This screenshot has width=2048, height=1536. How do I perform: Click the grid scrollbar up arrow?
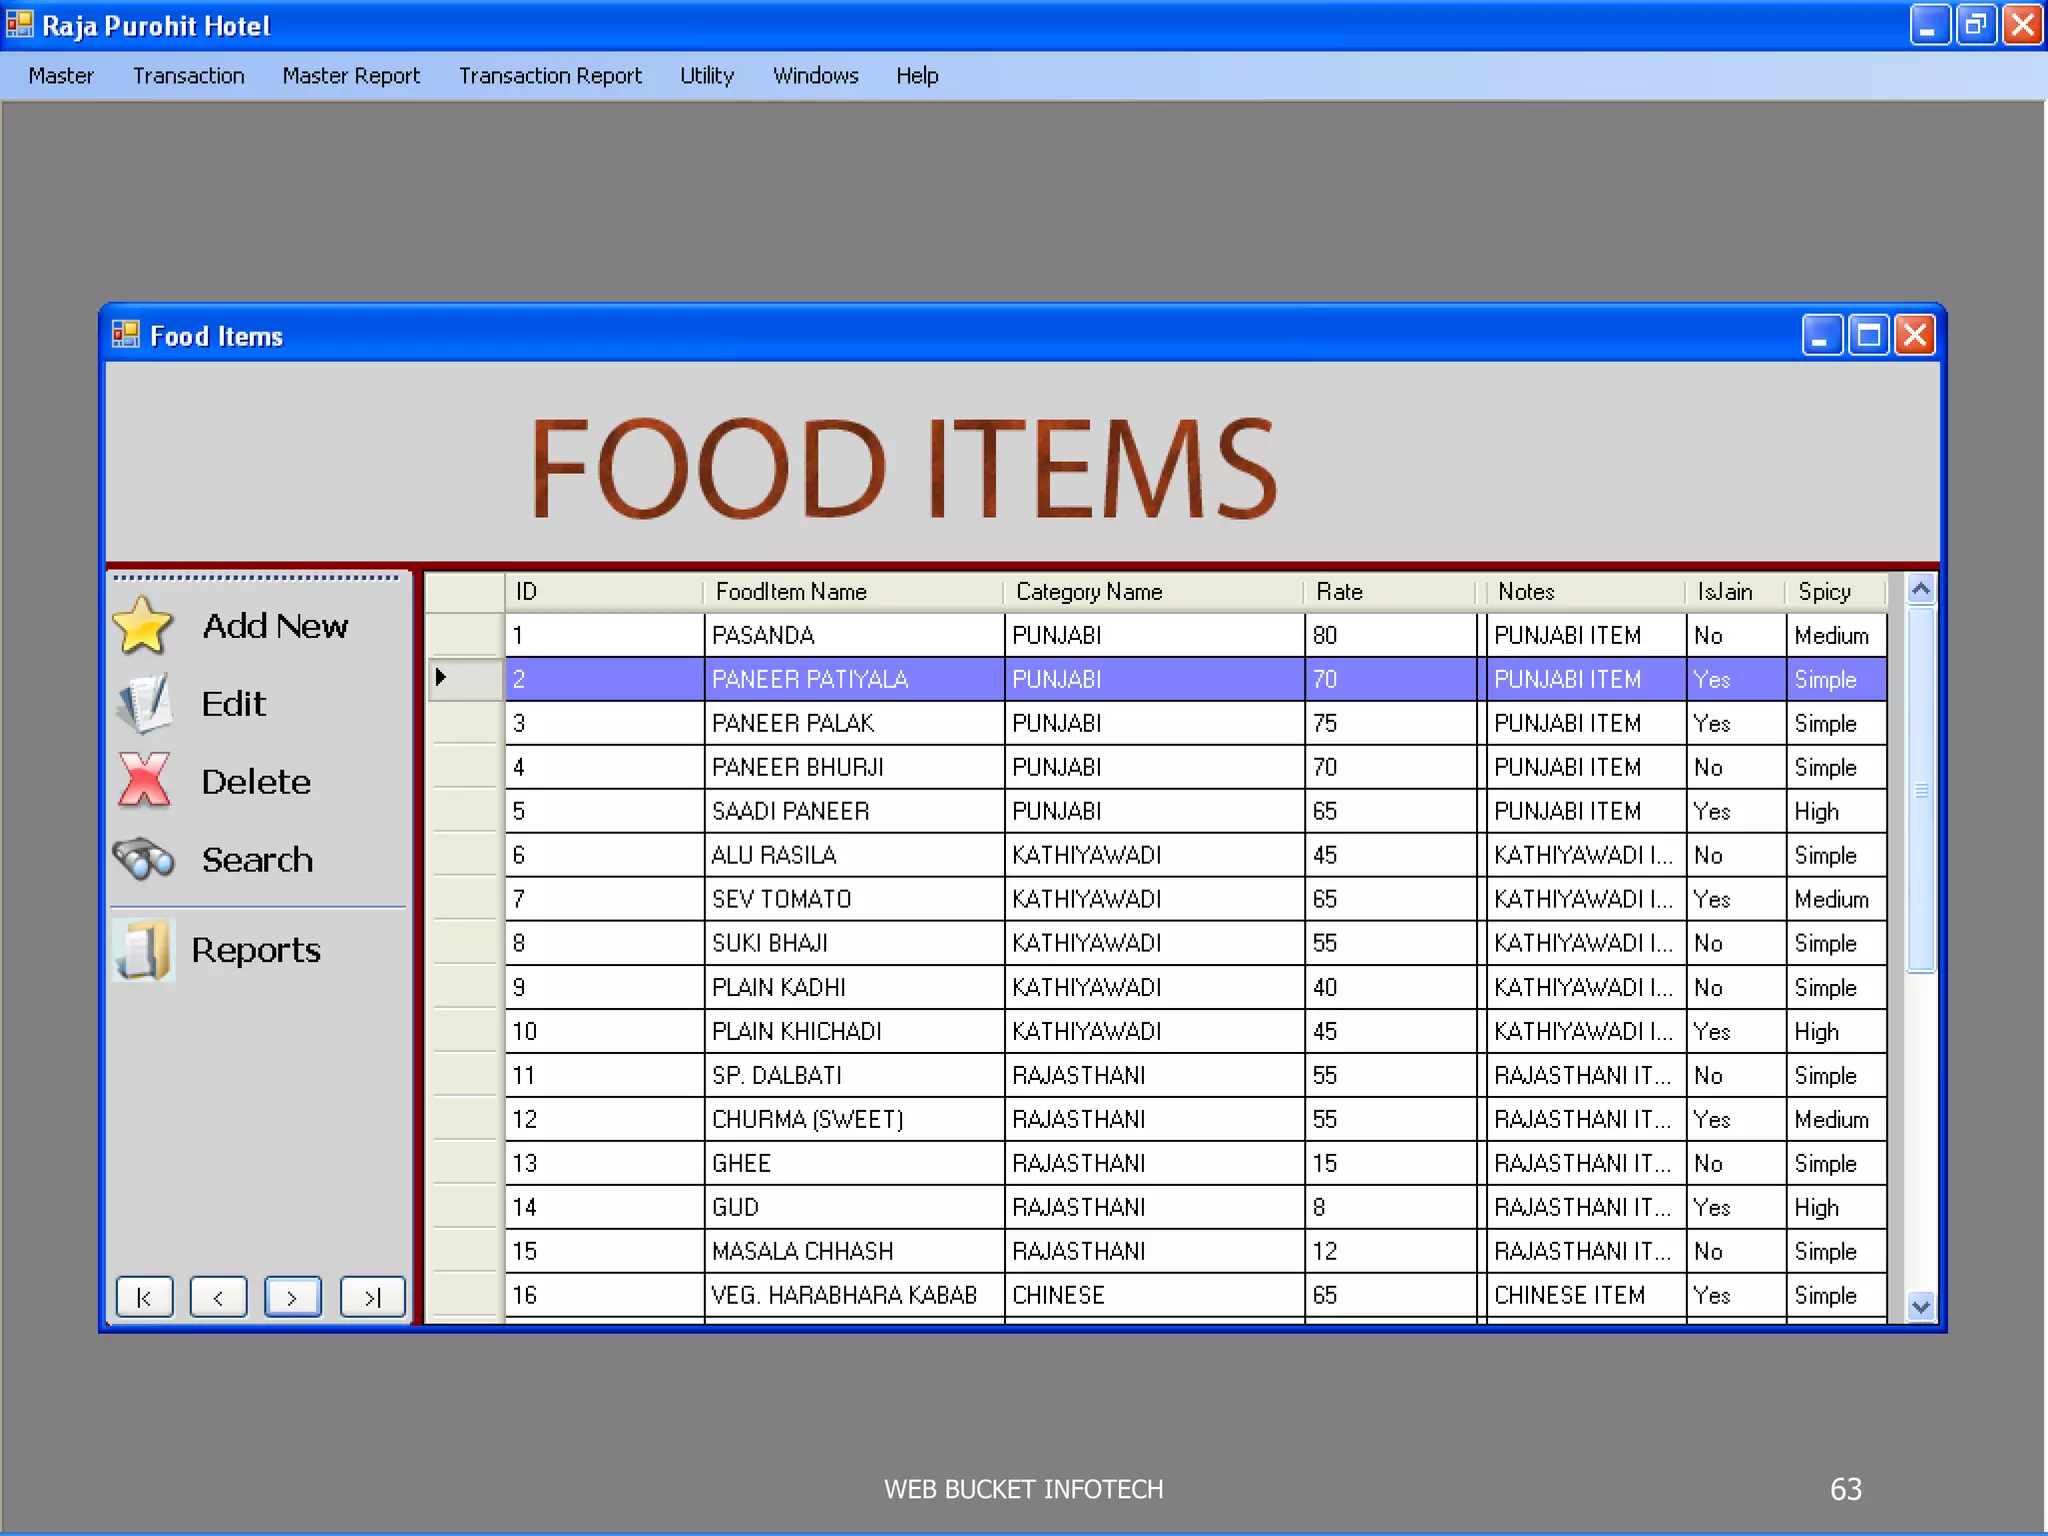coord(1920,590)
